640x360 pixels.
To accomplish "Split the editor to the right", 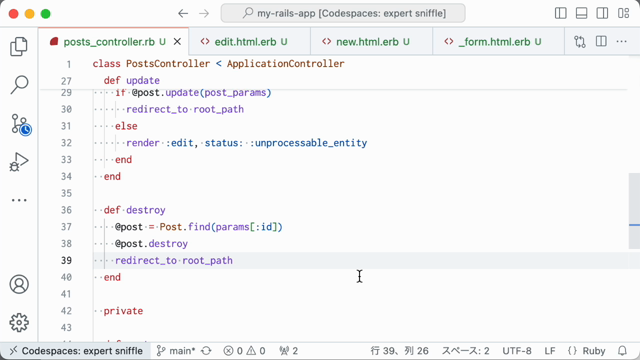I will tap(601, 41).
